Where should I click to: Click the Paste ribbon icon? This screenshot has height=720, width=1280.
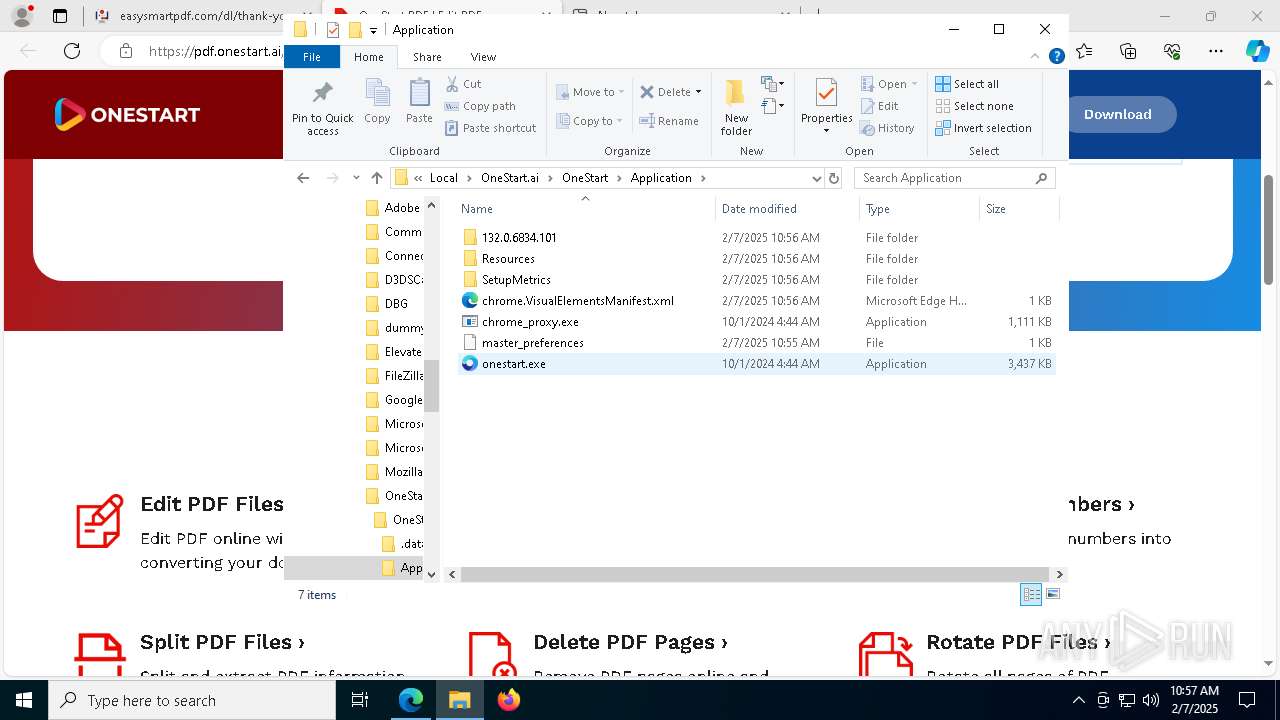tap(419, 102)
